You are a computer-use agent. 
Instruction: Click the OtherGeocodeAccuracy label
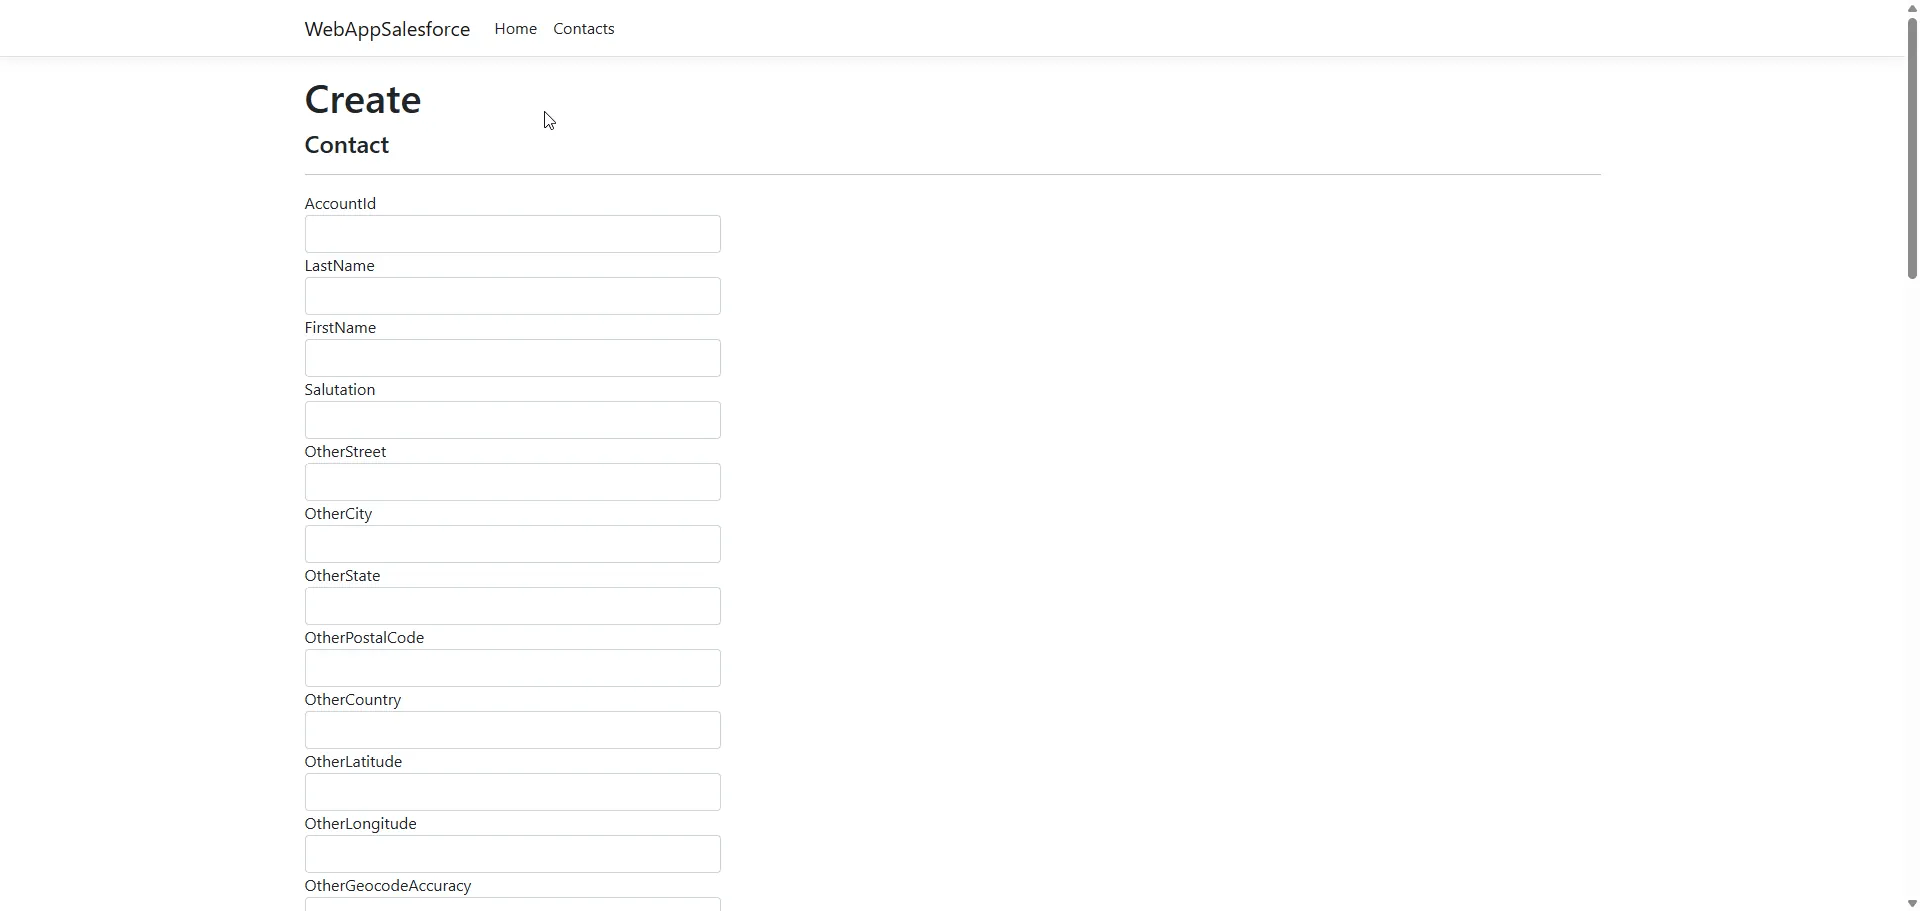(x=388, y=886)
